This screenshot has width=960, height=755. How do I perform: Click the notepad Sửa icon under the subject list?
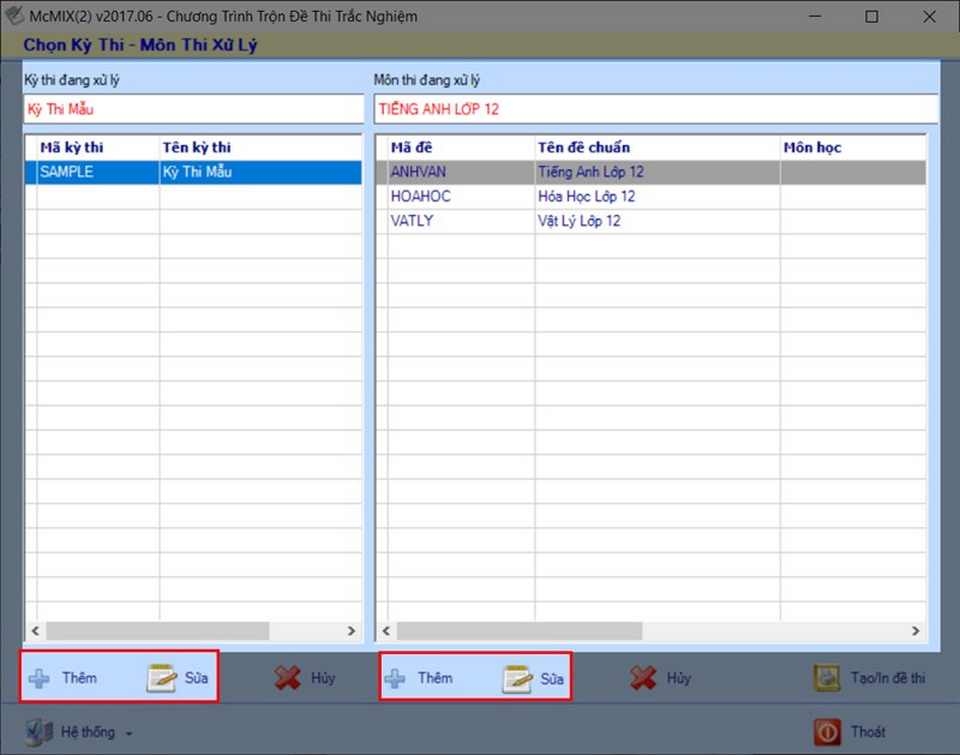click(517, 678)
